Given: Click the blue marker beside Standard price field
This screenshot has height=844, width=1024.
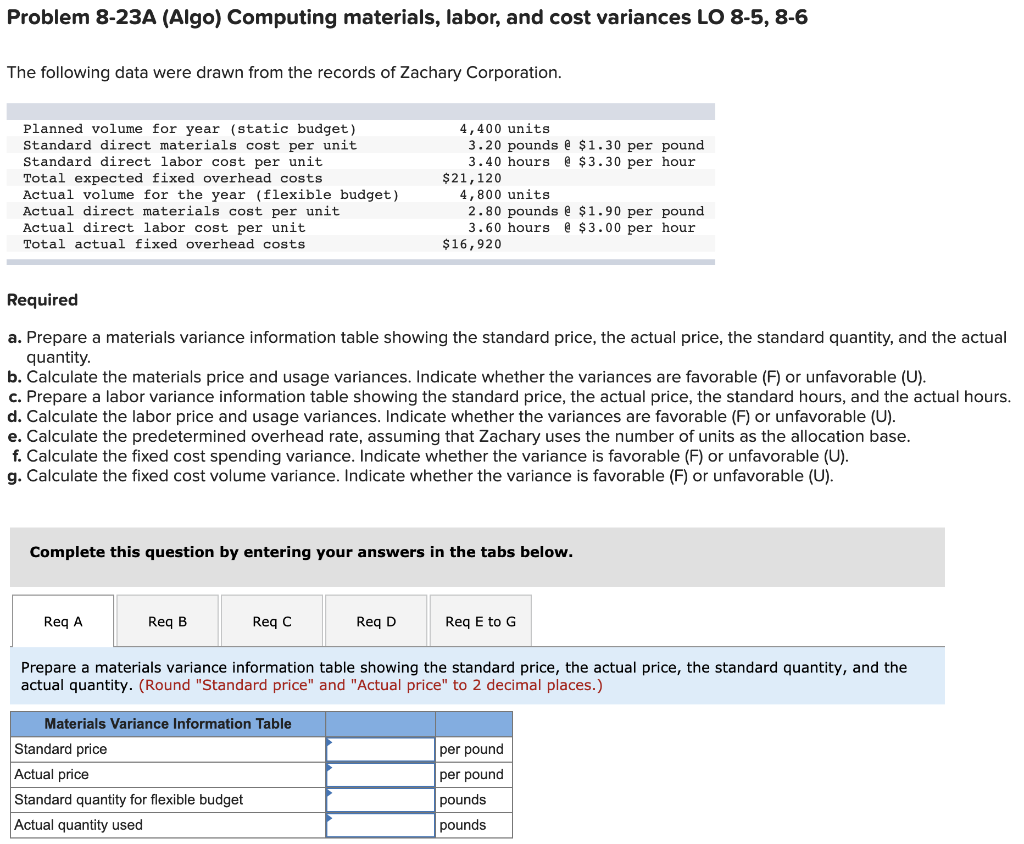Looking at the screenshot, I should click(x=328, y=744).
